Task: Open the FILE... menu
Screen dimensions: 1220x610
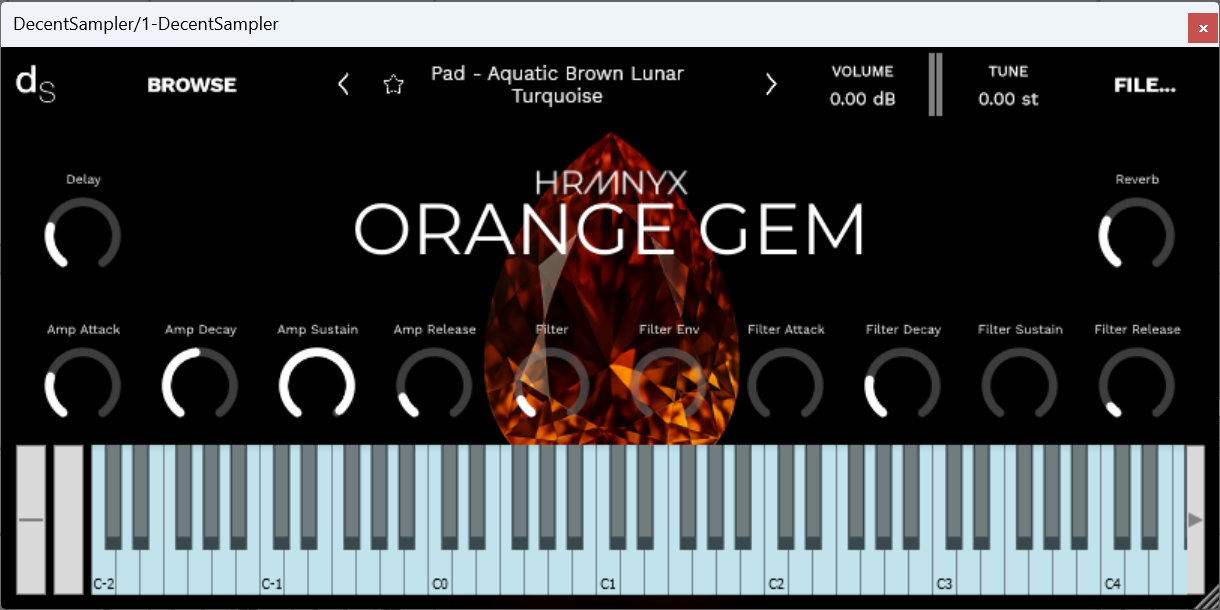Action: tap(1144, 84)
